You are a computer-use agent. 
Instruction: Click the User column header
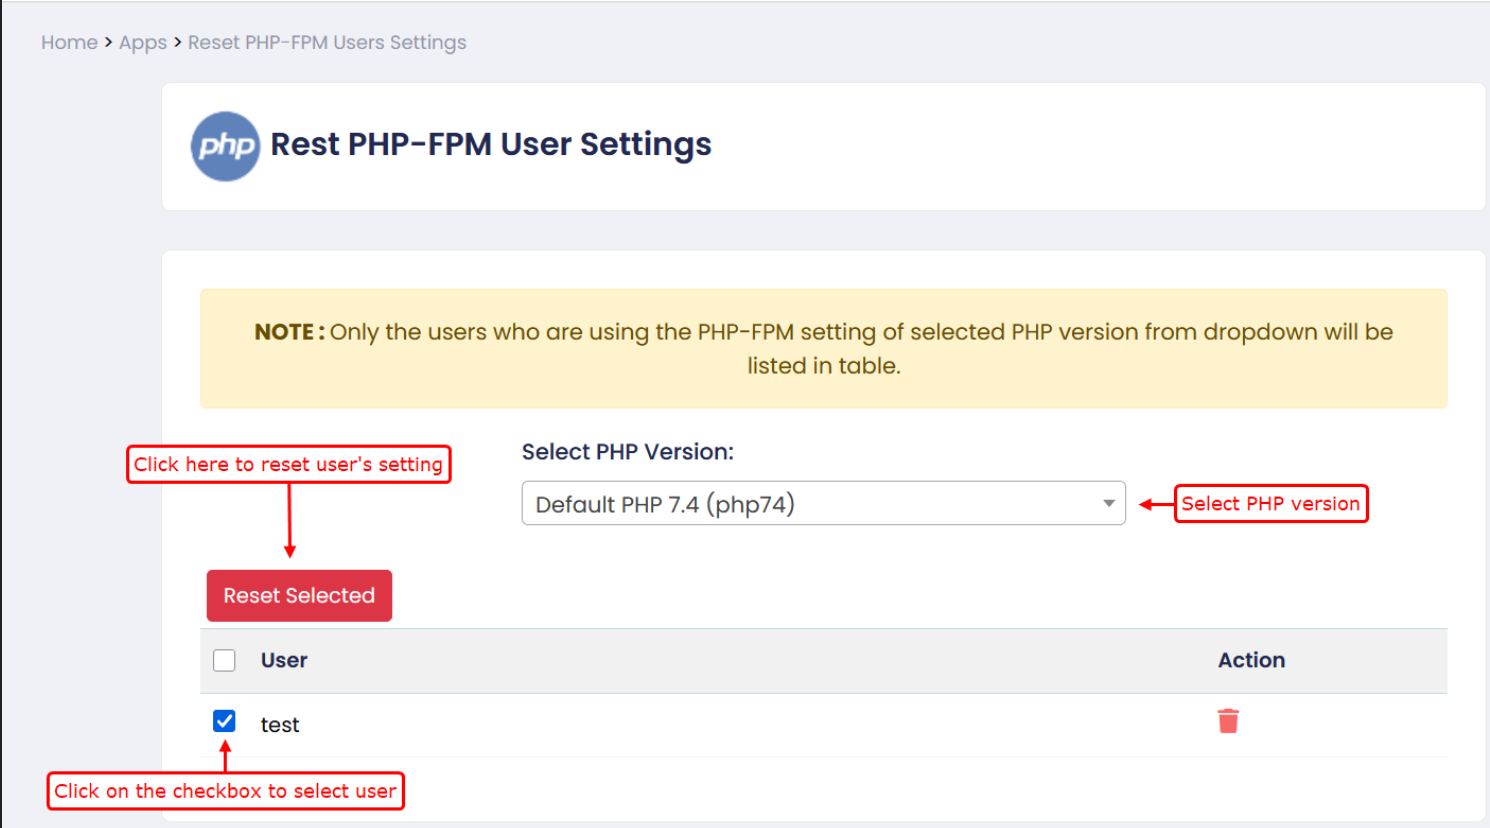click(x=284, y=660)
